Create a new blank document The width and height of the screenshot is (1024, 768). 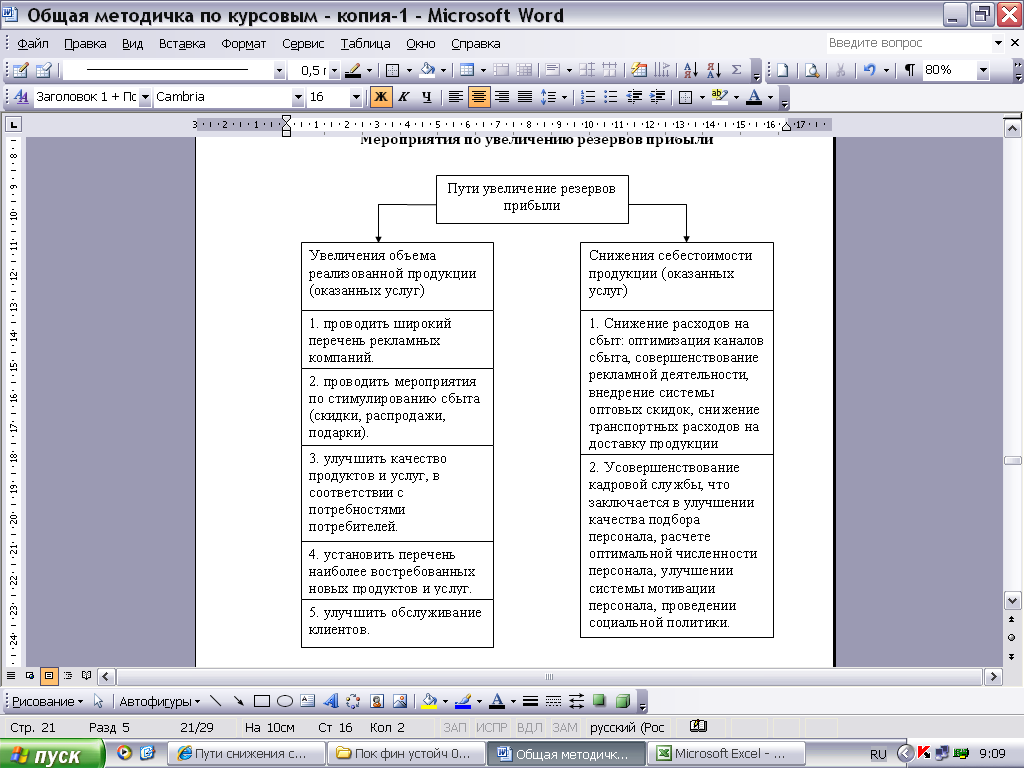tap(782, 70)
